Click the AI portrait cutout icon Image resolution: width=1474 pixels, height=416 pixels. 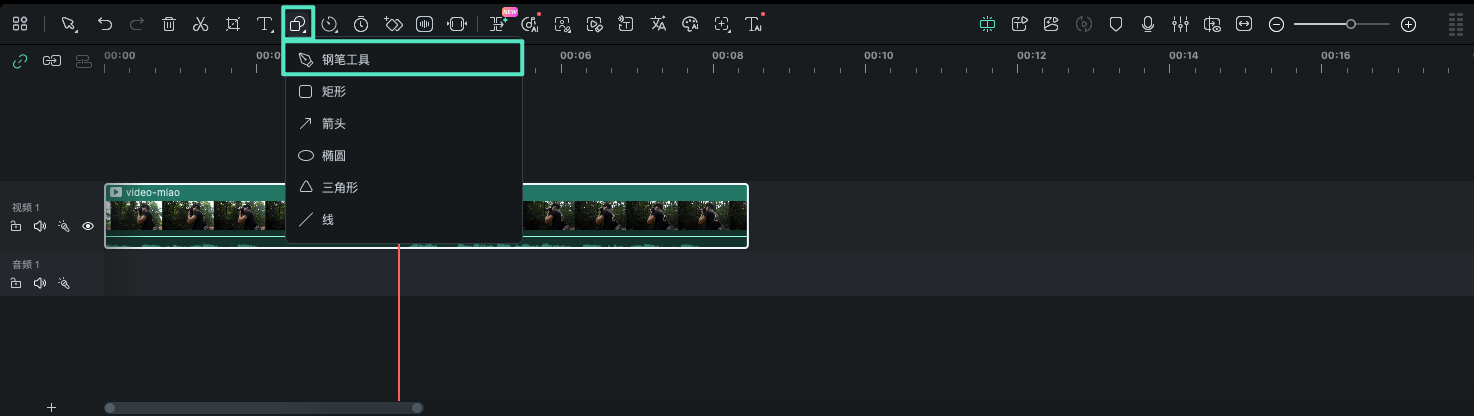point(562,24)
